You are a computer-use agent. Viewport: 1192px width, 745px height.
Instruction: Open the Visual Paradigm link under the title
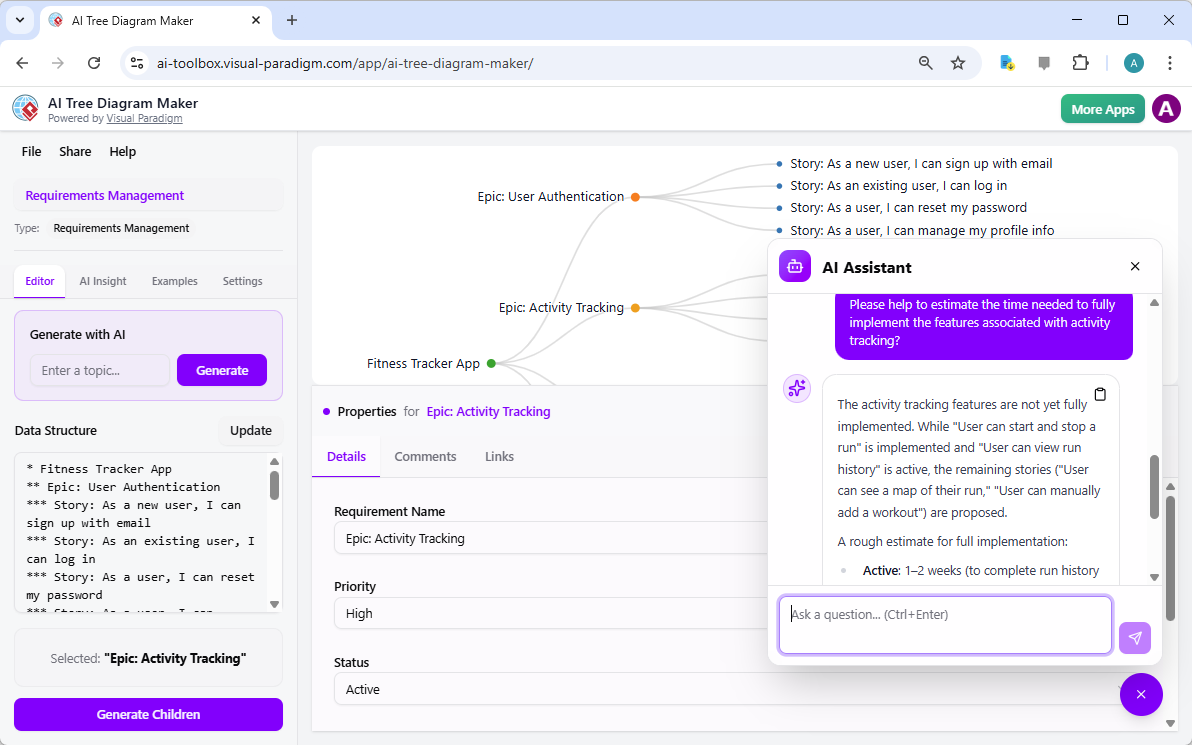144,117
